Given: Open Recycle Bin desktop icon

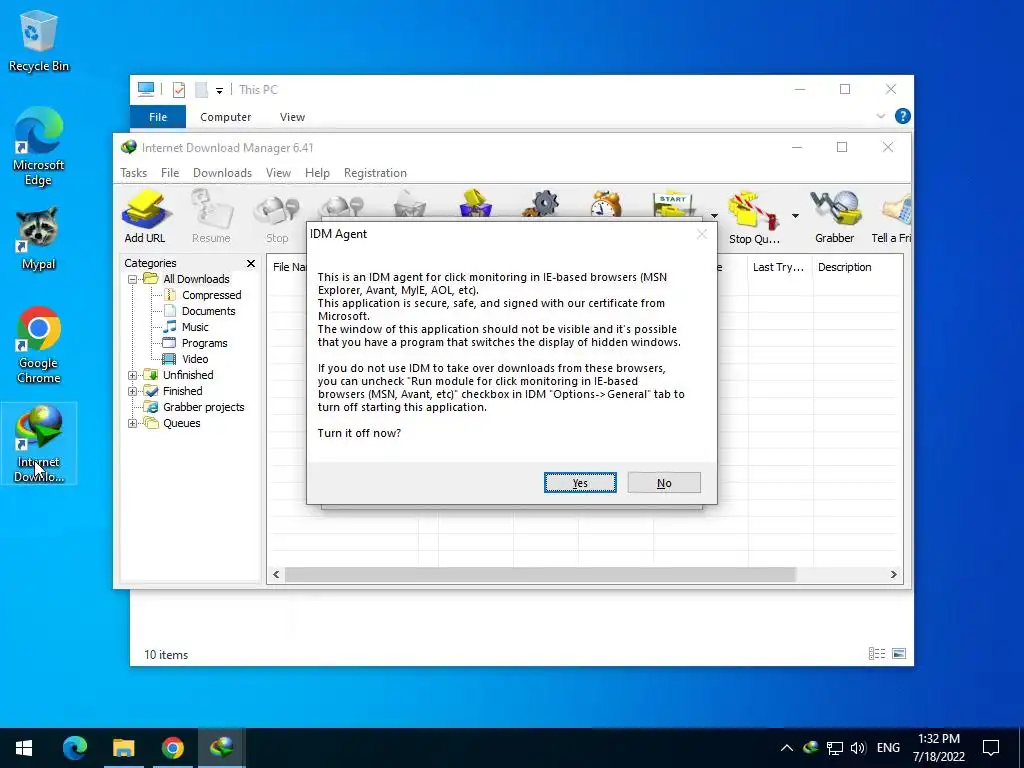Looking at the screenshot, I should [38, 41].
